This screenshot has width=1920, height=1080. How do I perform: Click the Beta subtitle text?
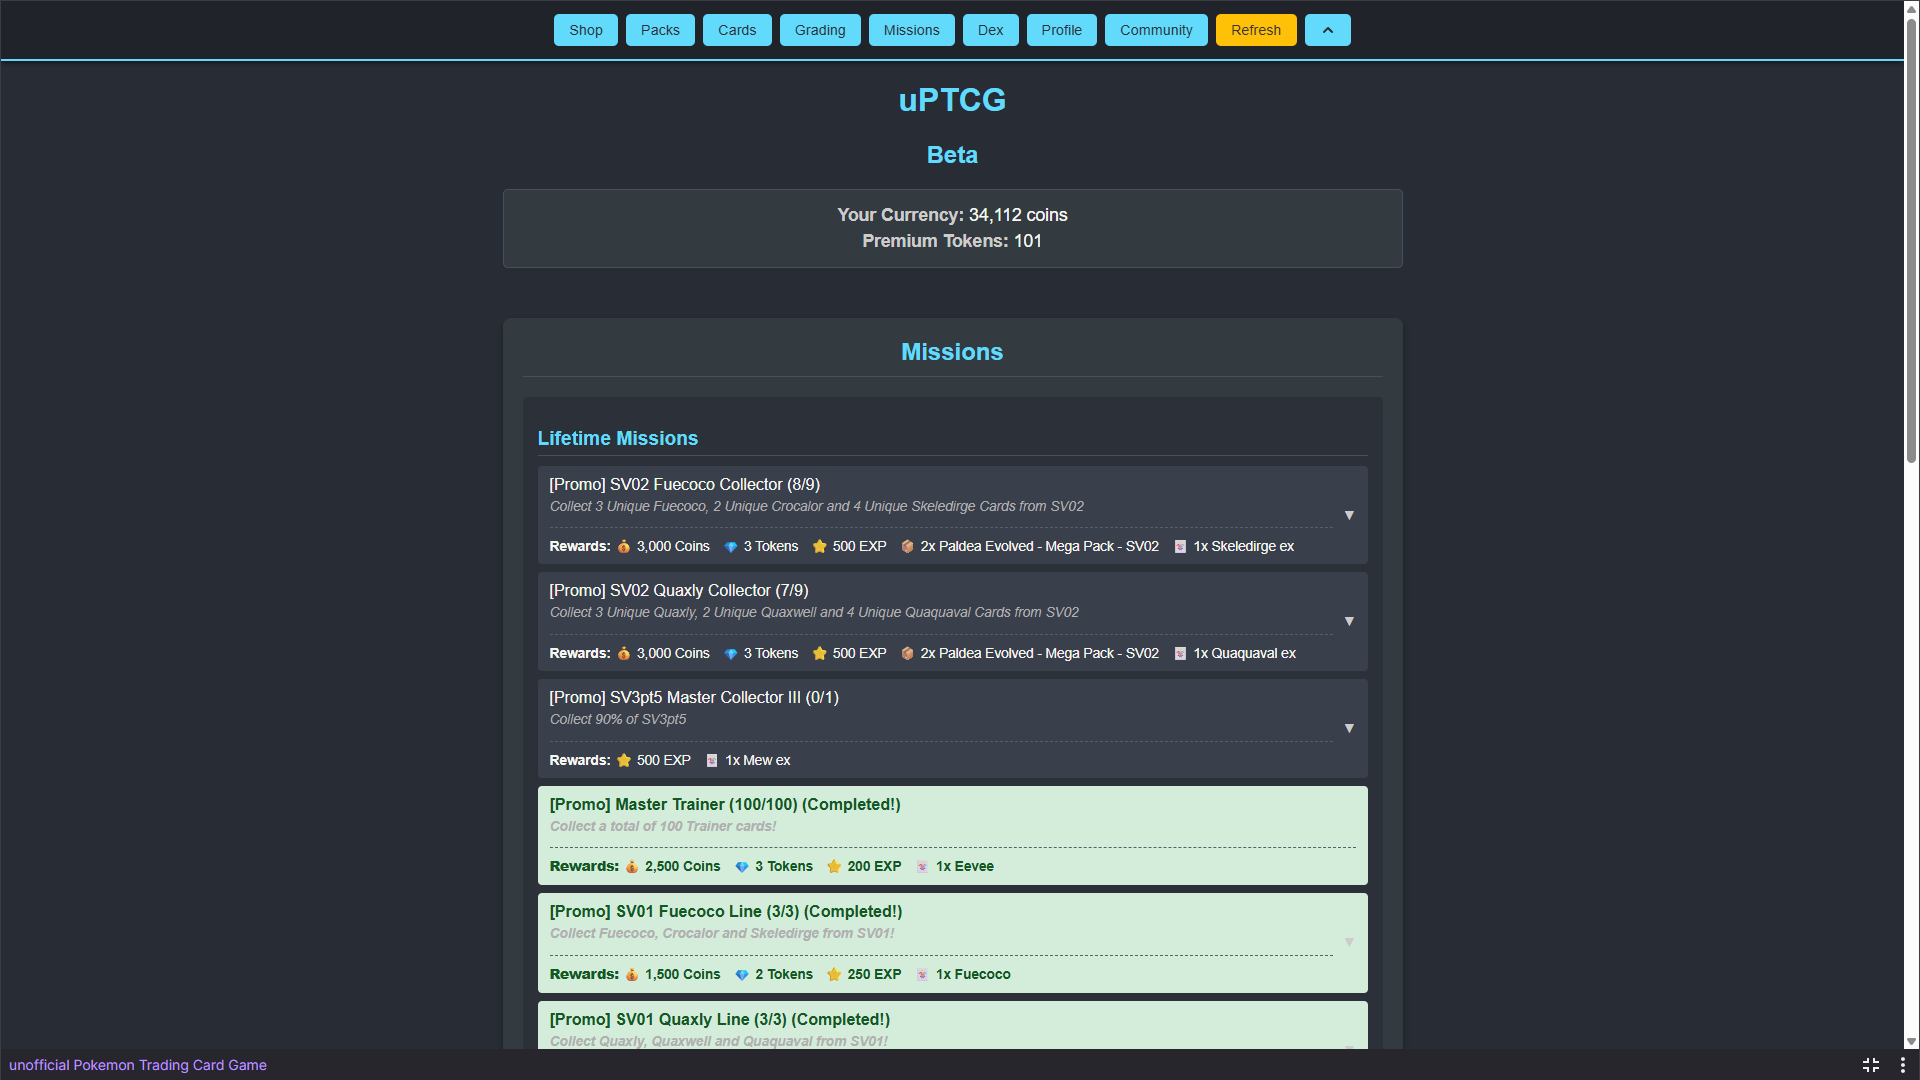(x=952, y=155)
